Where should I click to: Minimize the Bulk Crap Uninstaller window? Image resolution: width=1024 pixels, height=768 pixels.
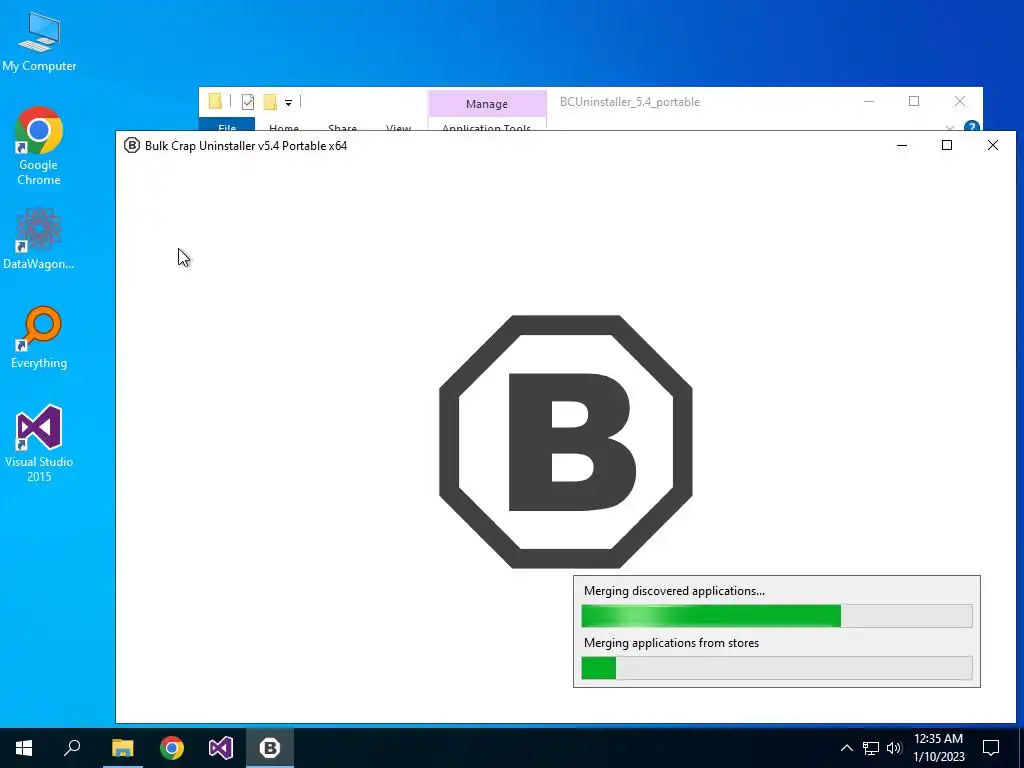click(x=902, y=145)
